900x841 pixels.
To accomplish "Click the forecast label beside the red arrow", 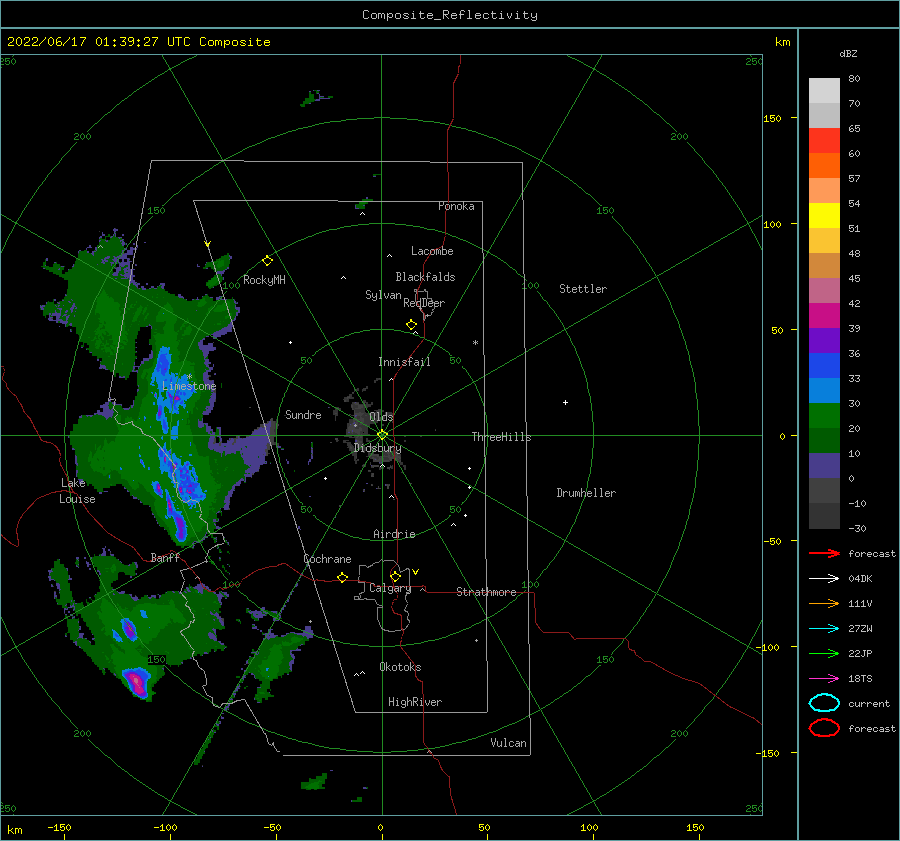I will click(871, 553).
